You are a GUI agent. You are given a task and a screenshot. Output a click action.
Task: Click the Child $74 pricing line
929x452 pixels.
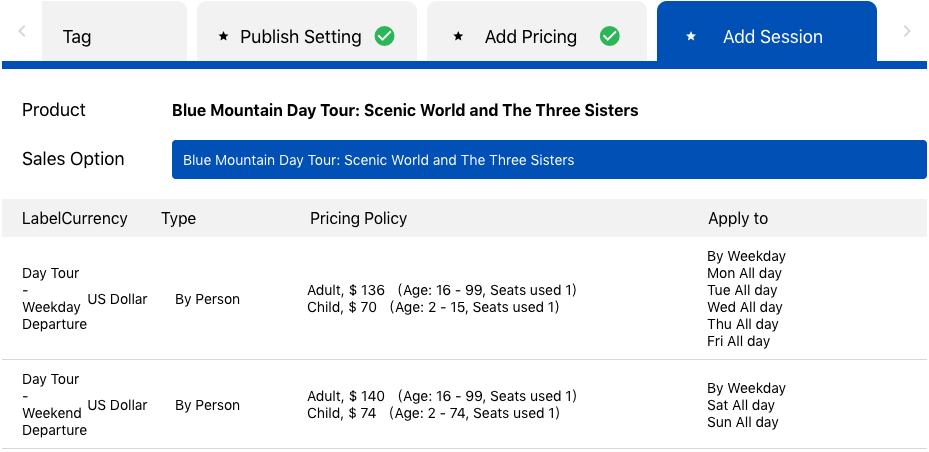click(x=433, y=413)
